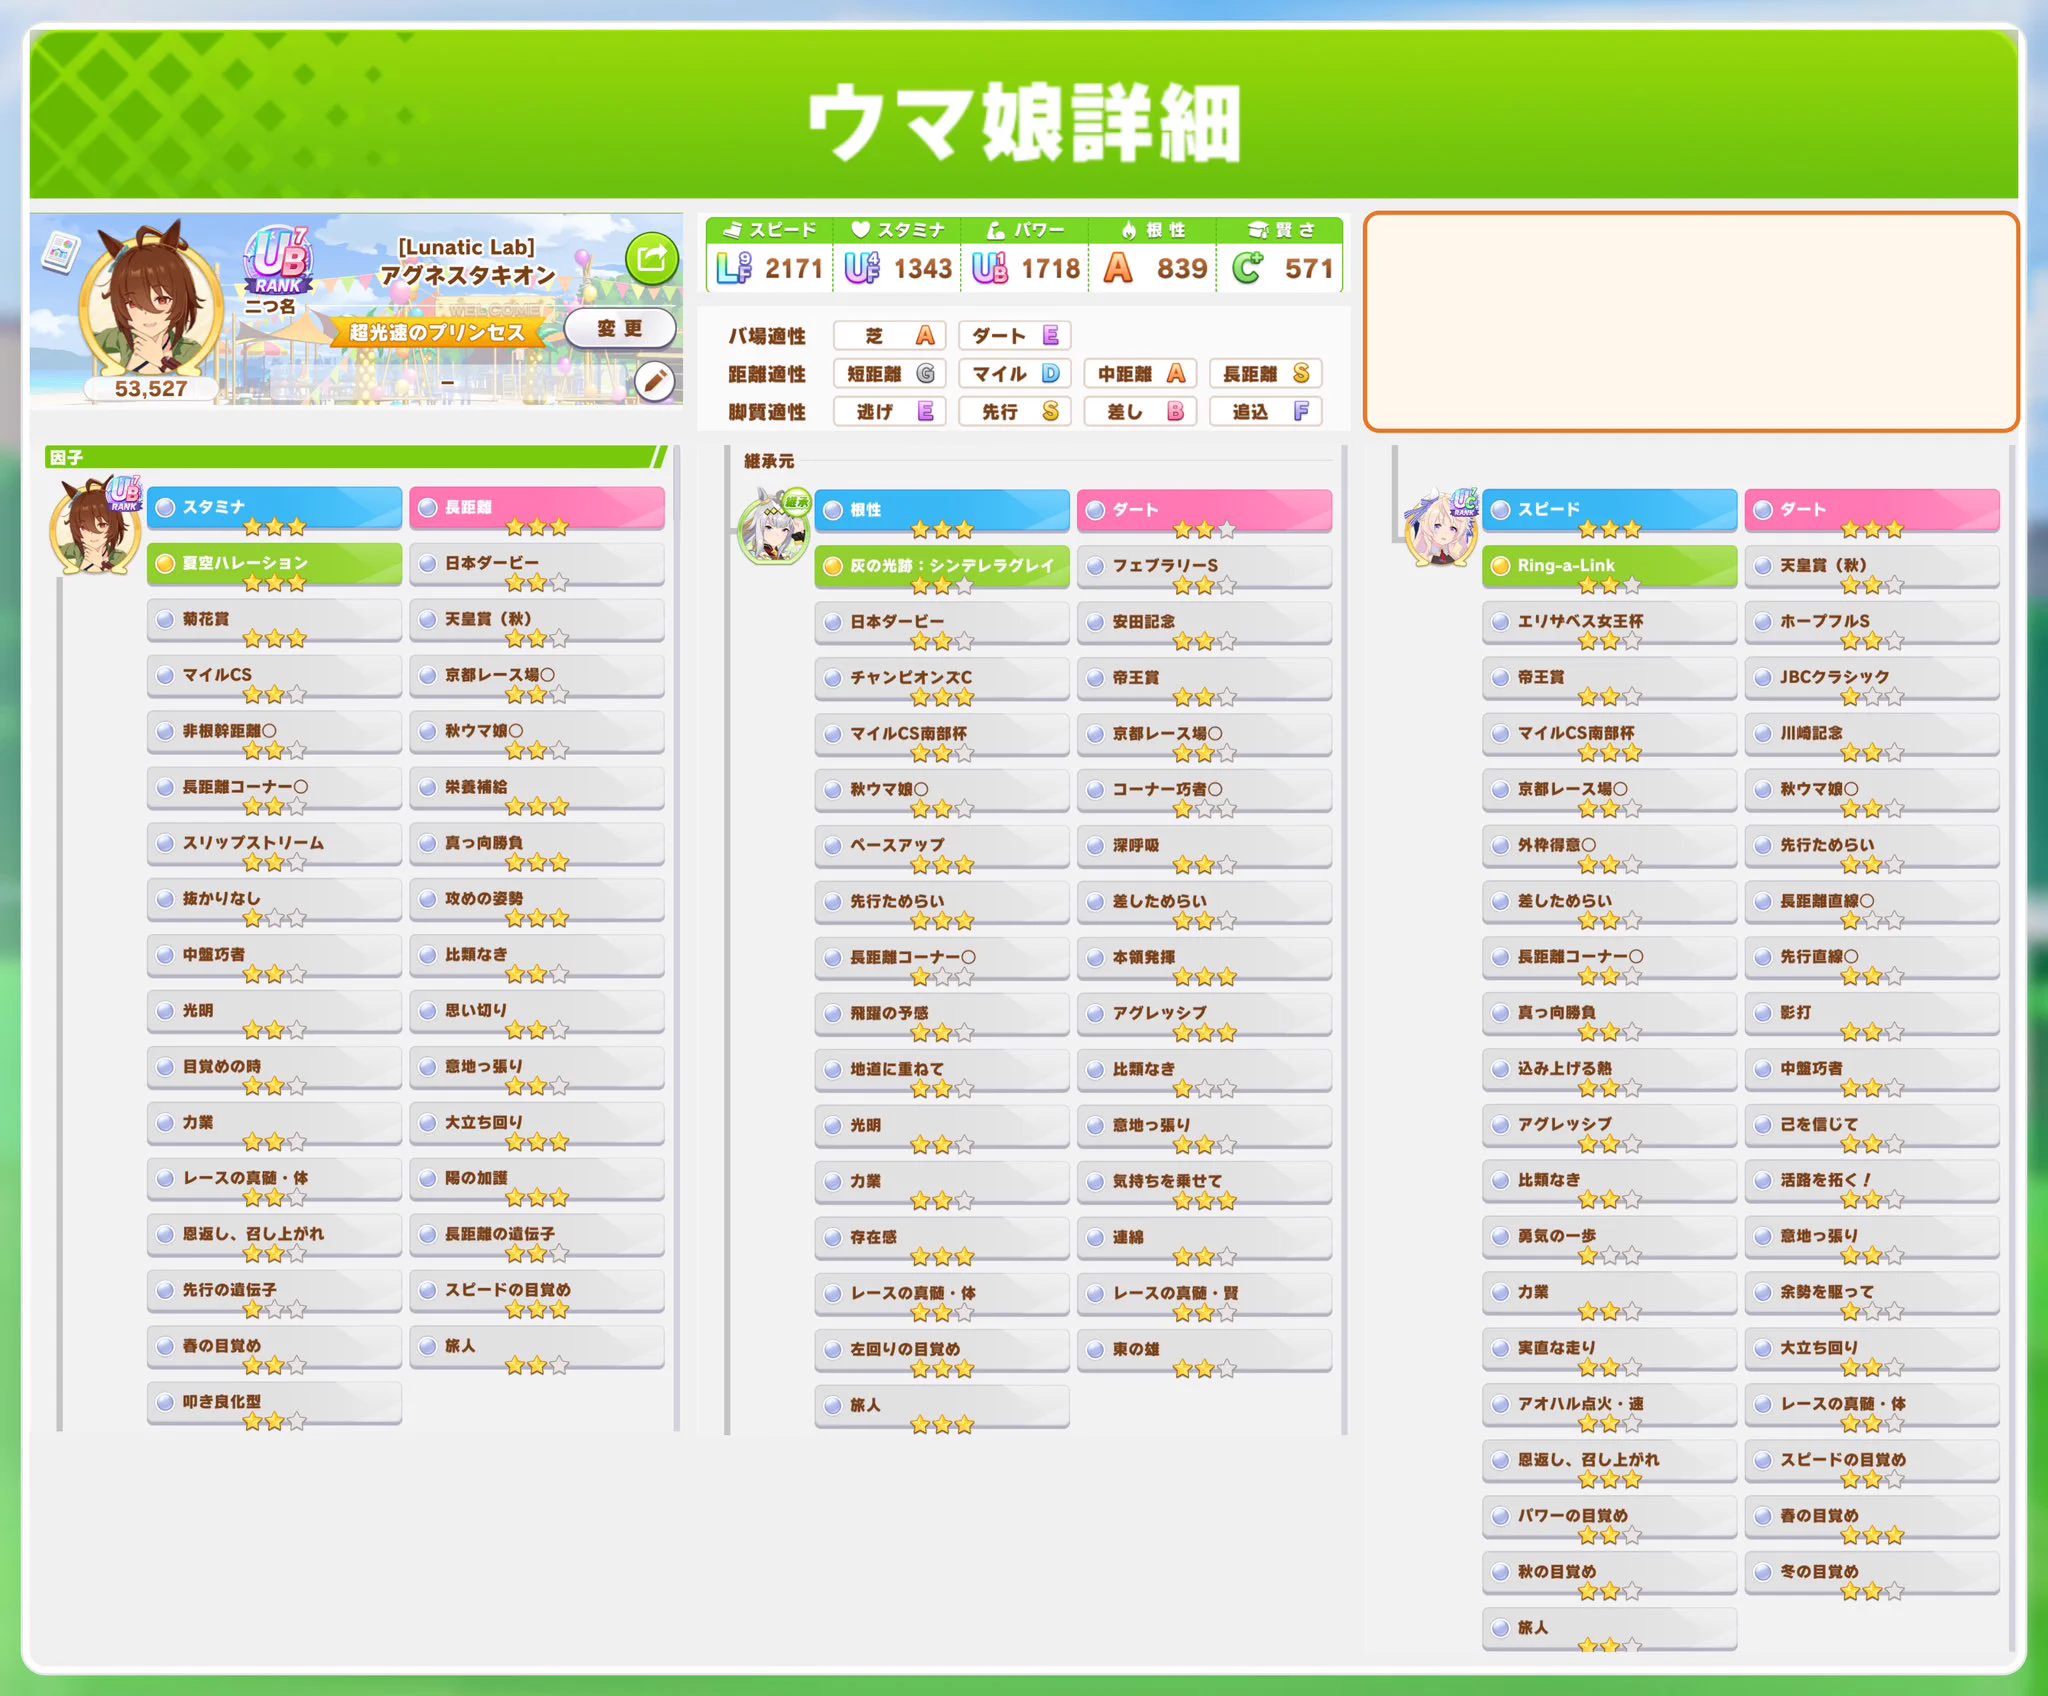Viewport: 2048px width, 1696px height.
Task: Click the 川崎記念 factor row
Action: coord(1872,734)
